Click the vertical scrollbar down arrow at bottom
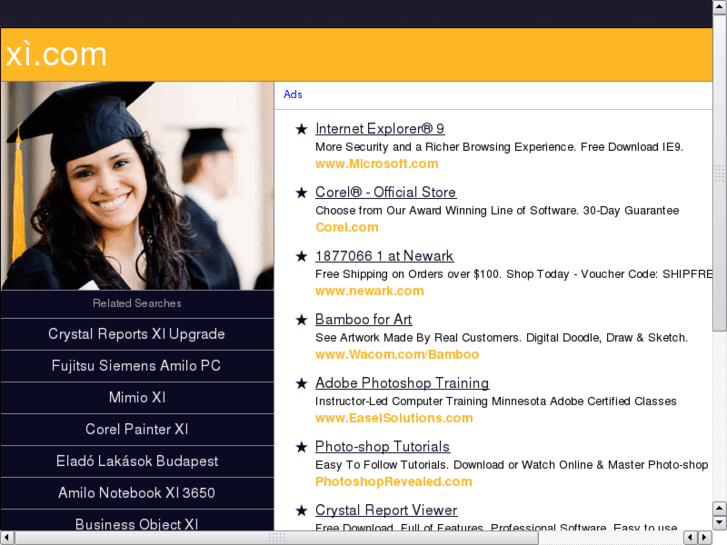 [720, 523]
